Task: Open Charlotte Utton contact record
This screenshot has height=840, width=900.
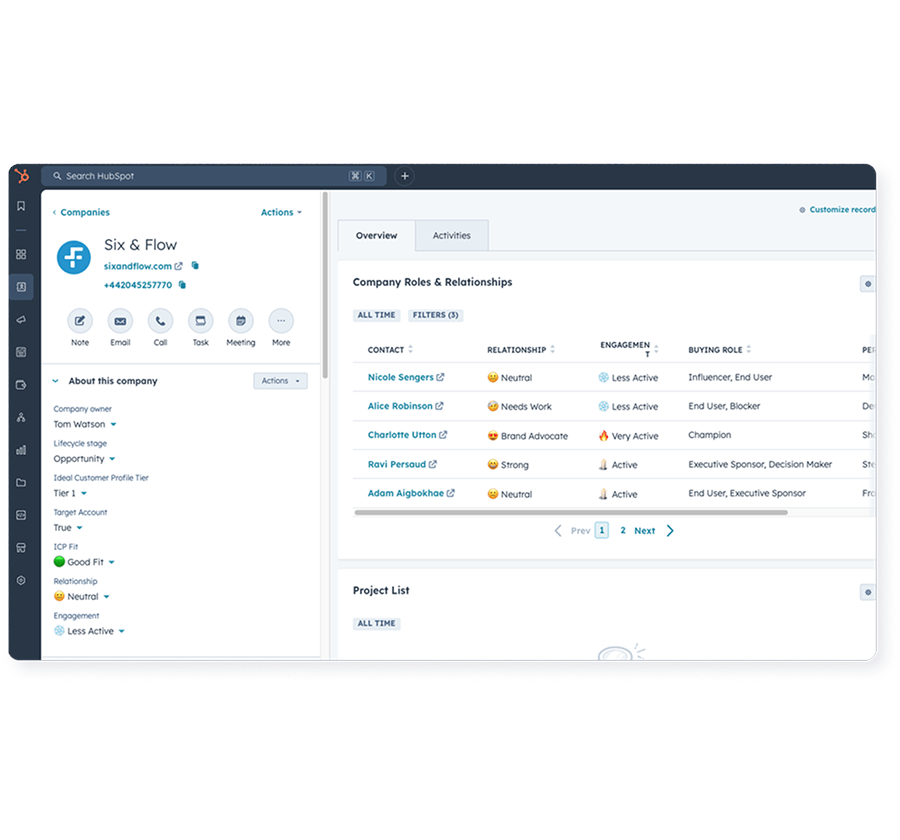Action: (402, 435)
